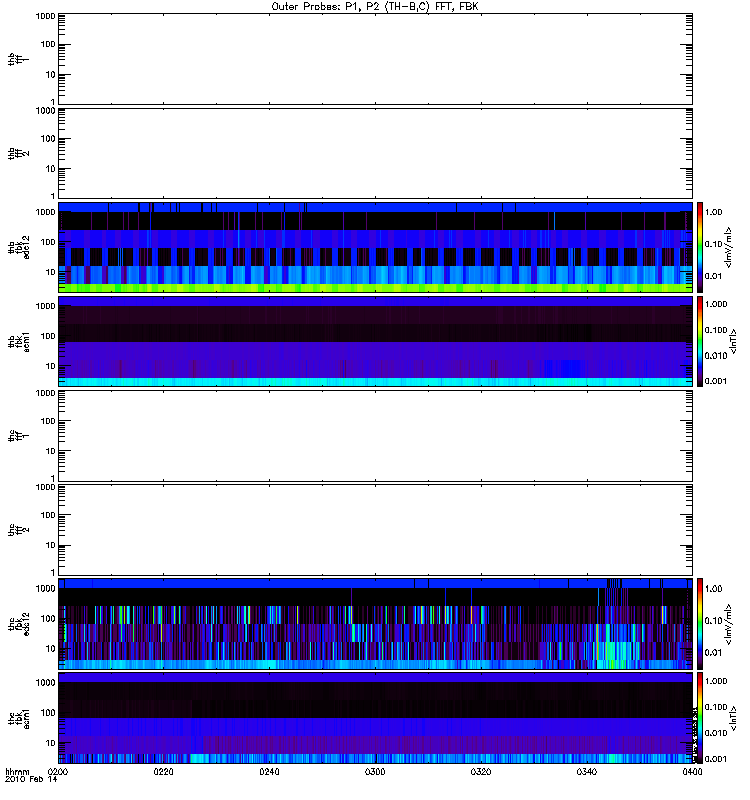Click the '100' y-axis tick label of thb fbk scm1

point(48,336)
